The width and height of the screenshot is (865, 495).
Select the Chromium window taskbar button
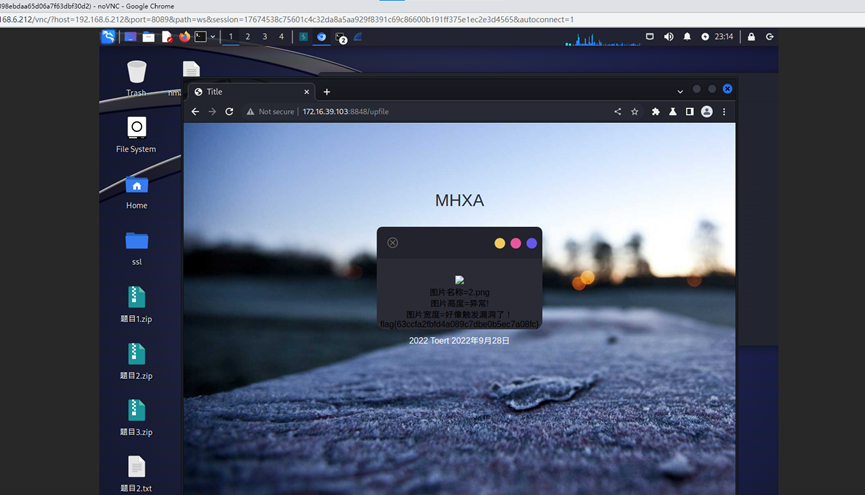tap(322, 37)
